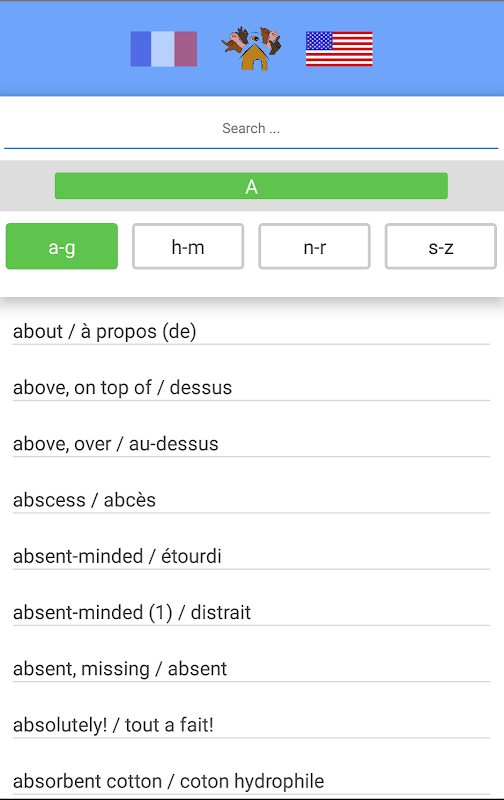504x800 pixels.
Task: Open entry absent-minded (1) / distrait
Action: pos(251,613)
